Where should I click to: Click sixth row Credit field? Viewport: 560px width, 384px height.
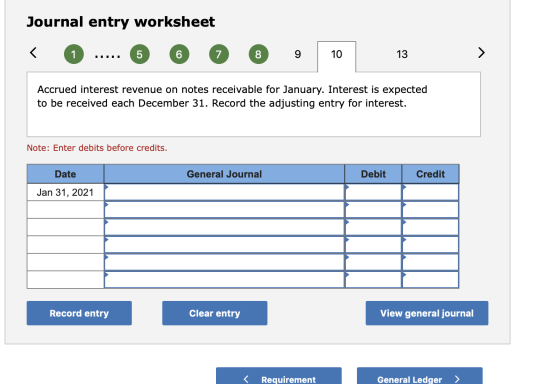coord(430,280)
